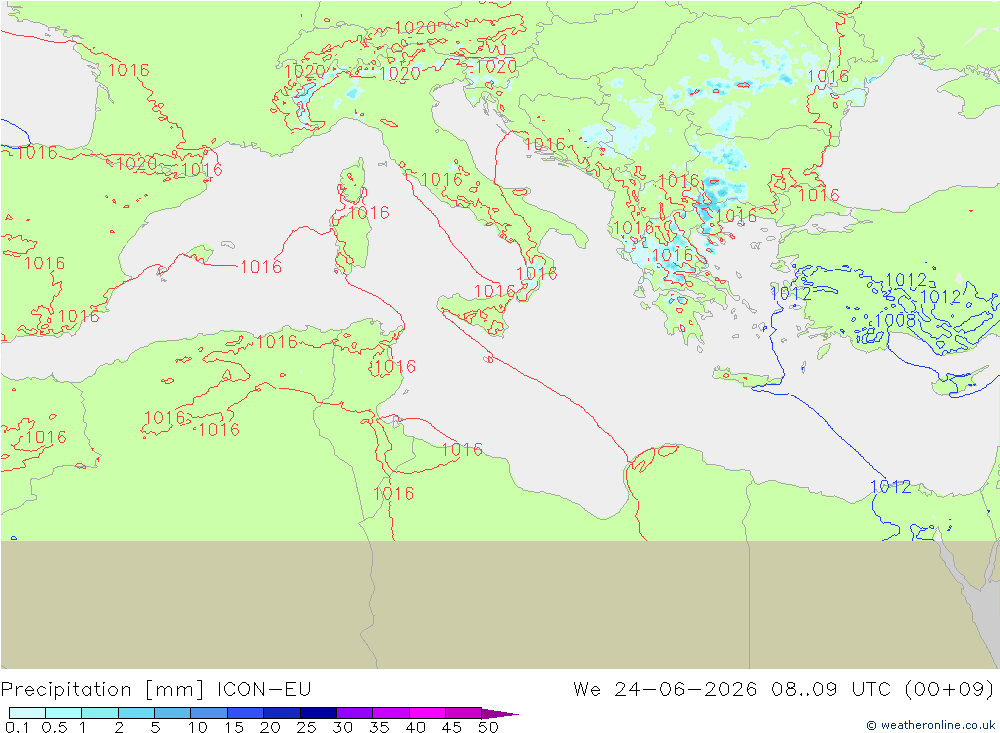This screenshot has width=1000, height=733.
Task: Pick the 40–45 mm magenta legend swatch
Action: pos(427,713)
